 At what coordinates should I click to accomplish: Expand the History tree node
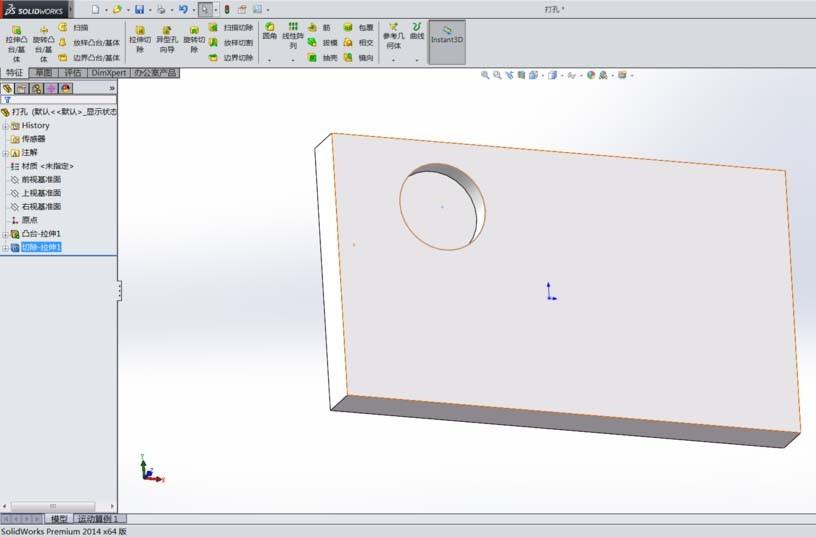click(5, 126)
